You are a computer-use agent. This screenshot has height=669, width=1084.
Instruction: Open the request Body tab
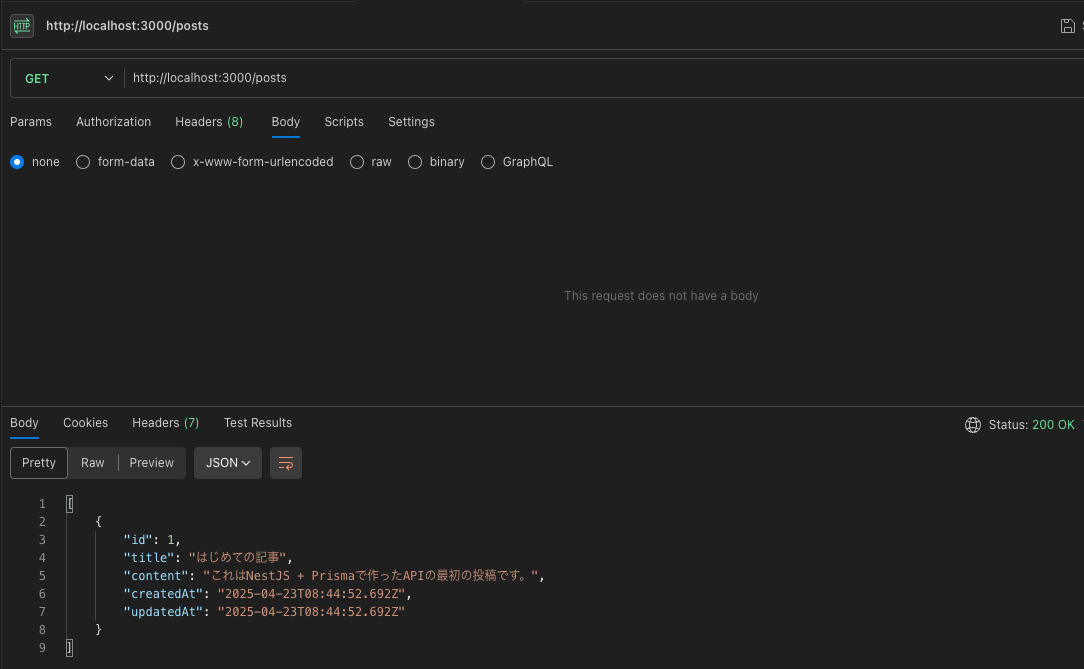pyautogui.click(x=286, y=122)
